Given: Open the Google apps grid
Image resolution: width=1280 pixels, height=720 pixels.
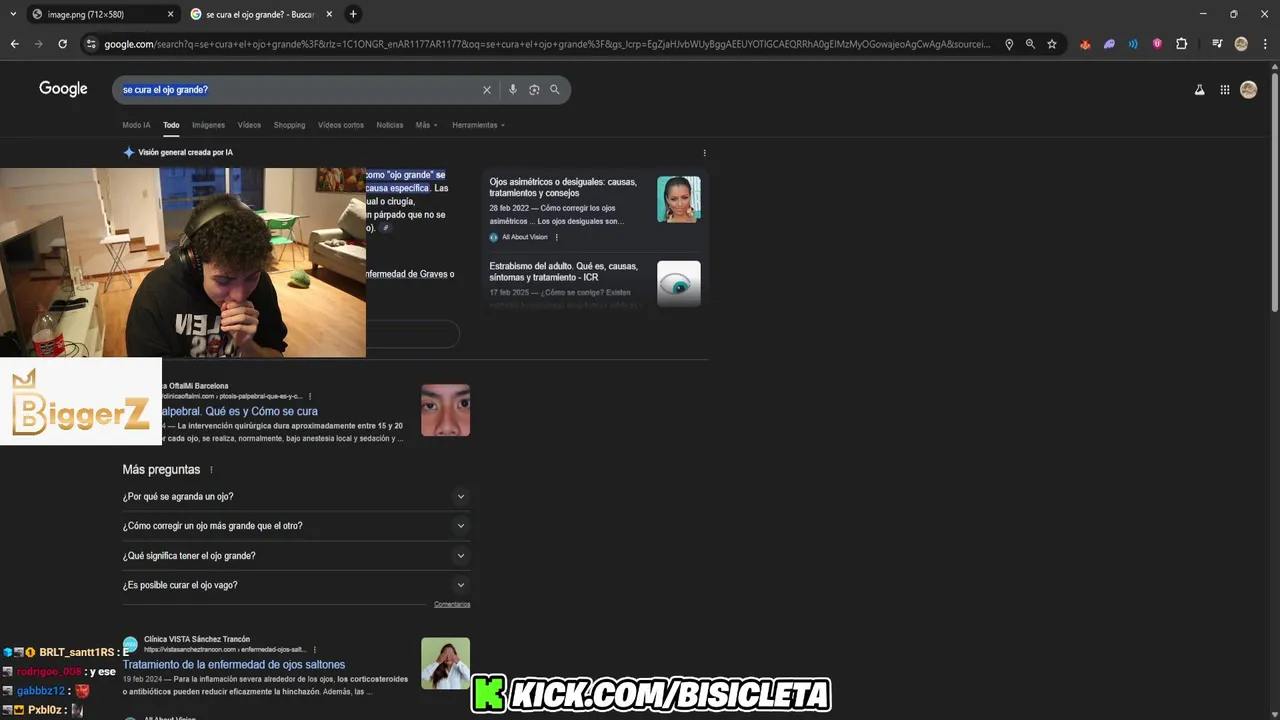Looking at the screenshot, I should point(1225,90).
